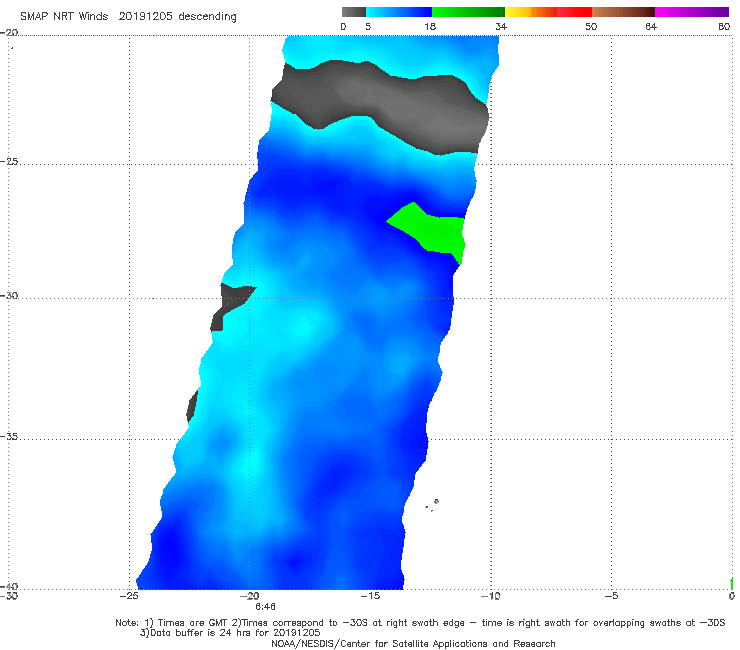Image resolution: width=740 pixels, height=650 pixels.
Task: Click the green 18–34 color bar segment
Action: click(x=468, y=12)
